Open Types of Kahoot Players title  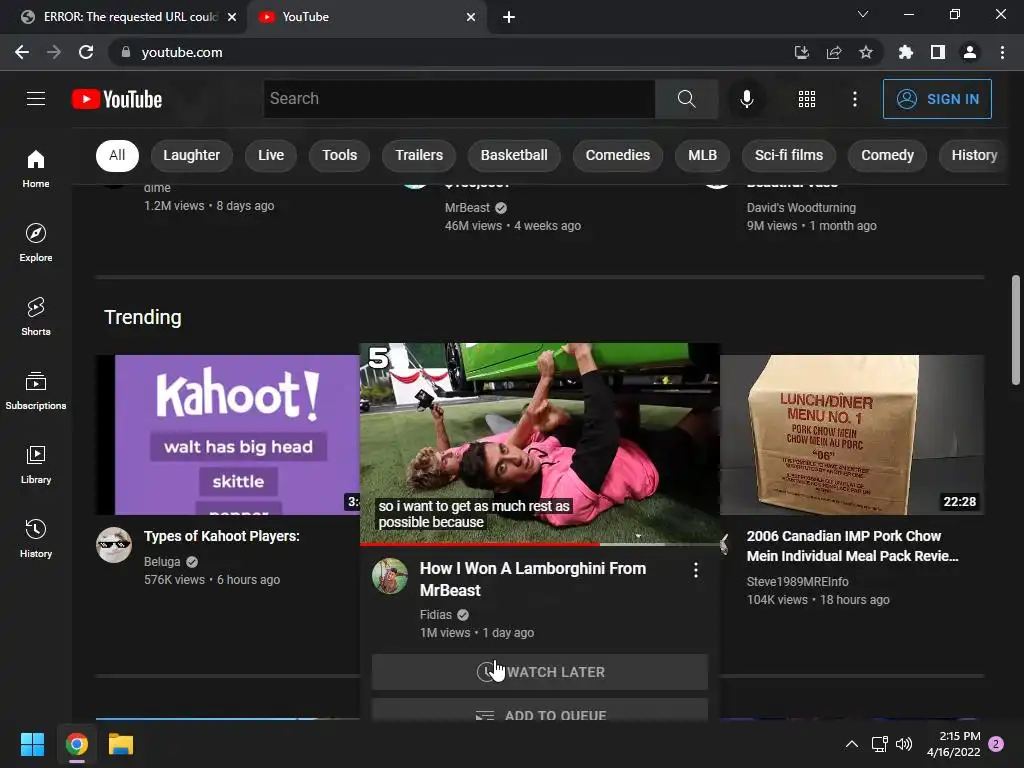coord(221,536)
